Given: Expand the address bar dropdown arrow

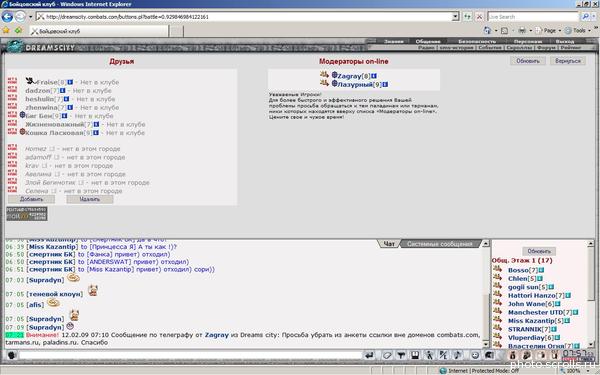Looking at the screenshot, I should [x=455, y=16].
